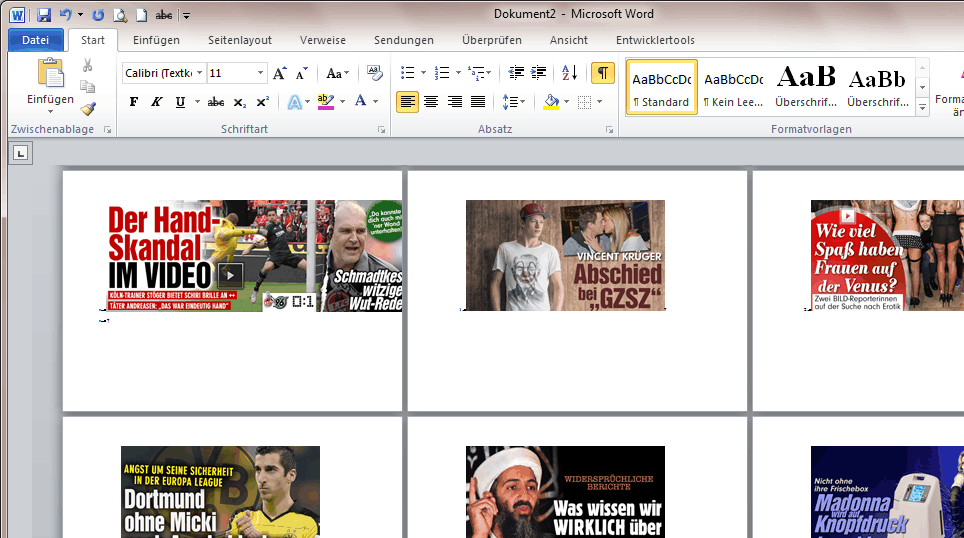
Task: Click the Text Effects glowing A icon
Action: tap(294, 102)
